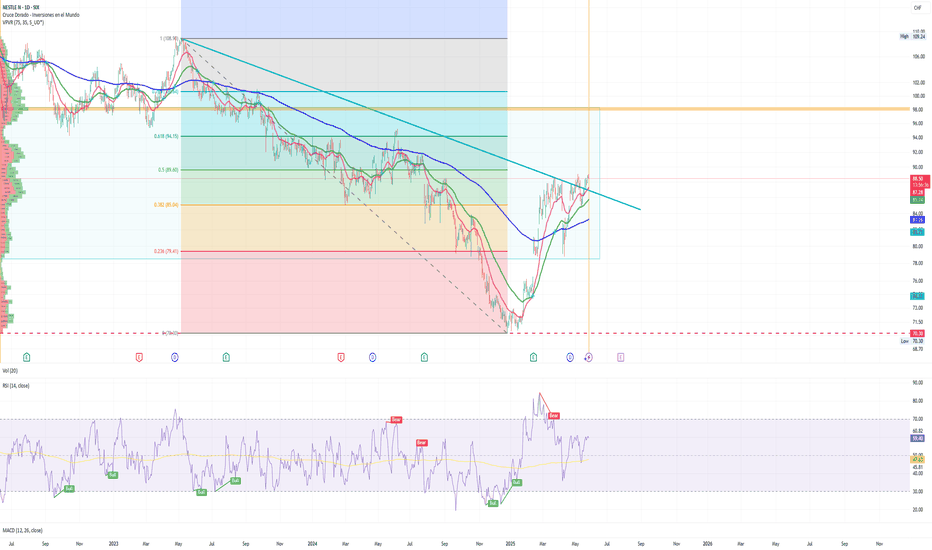The image size is (932, 550).
Task: Click the green 85.74 moving average price tag
Action: (918, 200)
